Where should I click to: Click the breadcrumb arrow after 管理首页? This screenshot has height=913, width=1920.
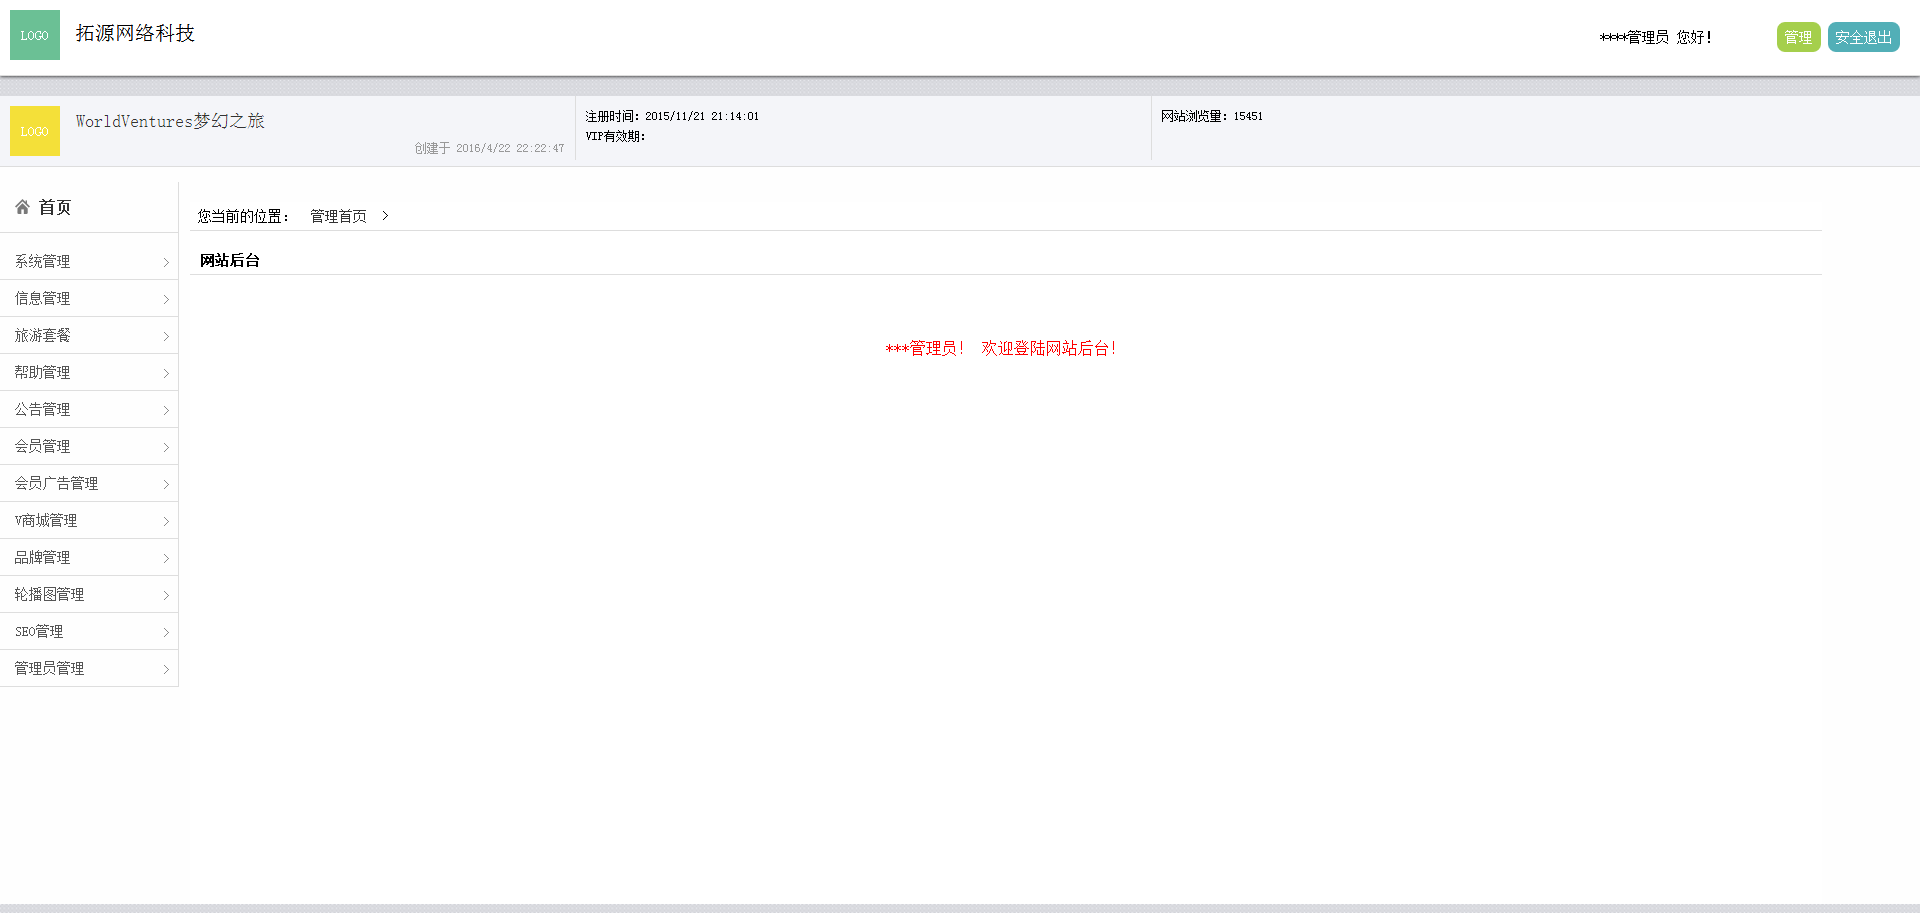(385, 216)
